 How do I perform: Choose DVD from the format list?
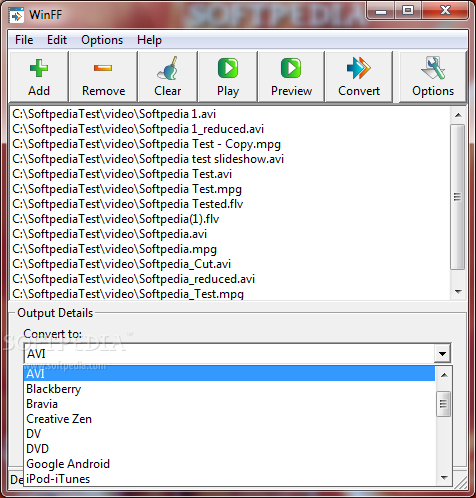tap(229, 449)
